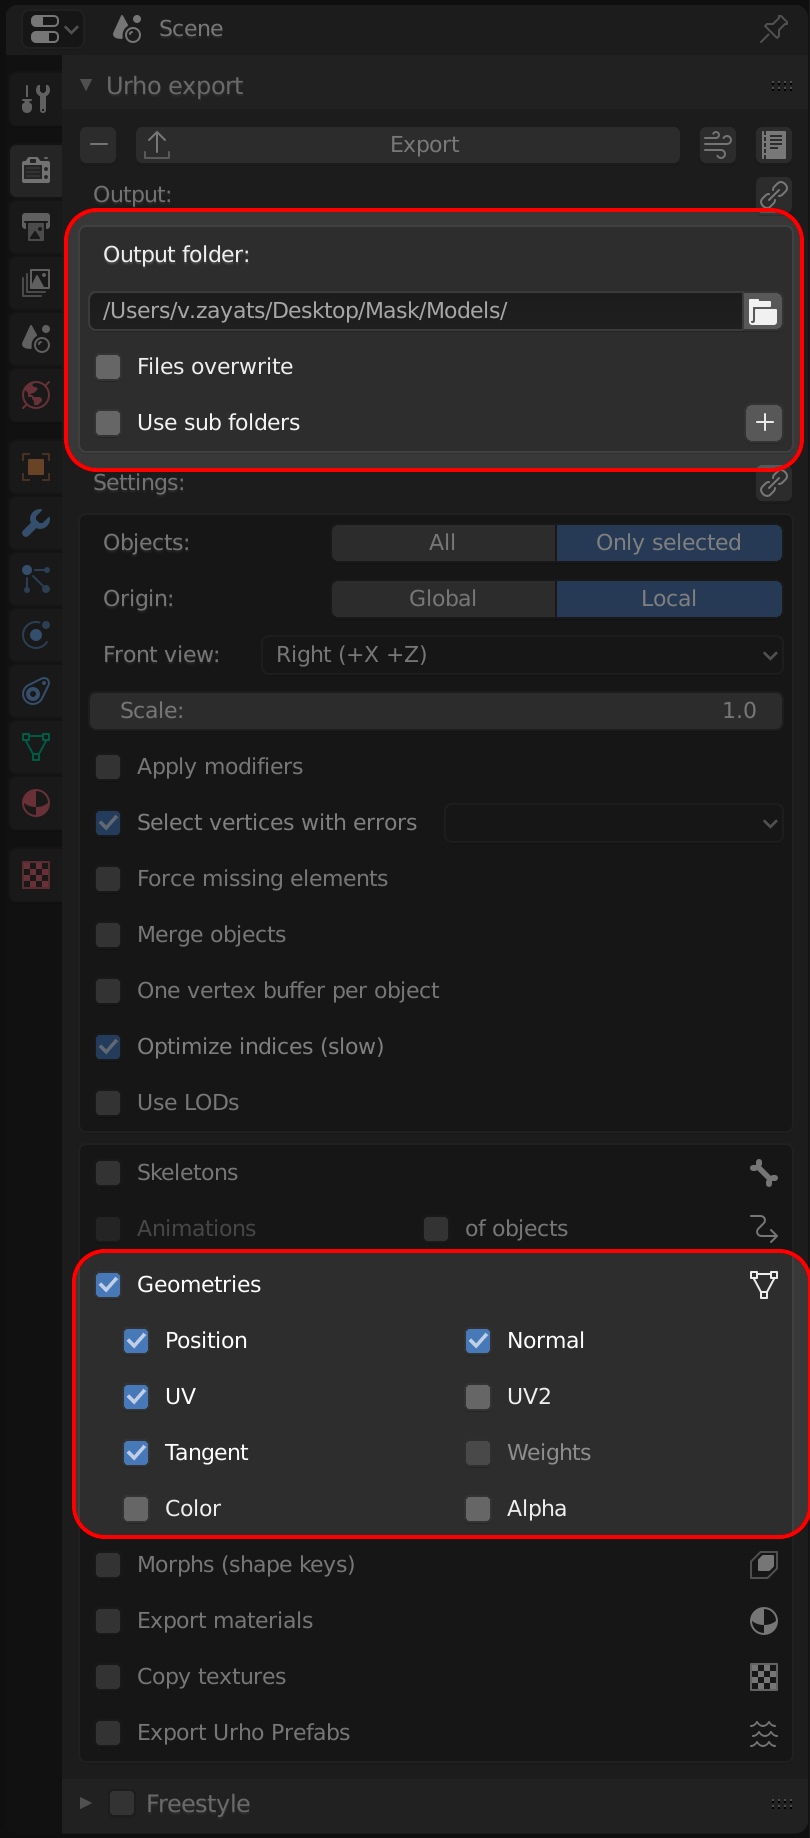This screenshot has height=1838, width=810.
Task: Open the Front view dropdown
Action: [x=520, y=655]
